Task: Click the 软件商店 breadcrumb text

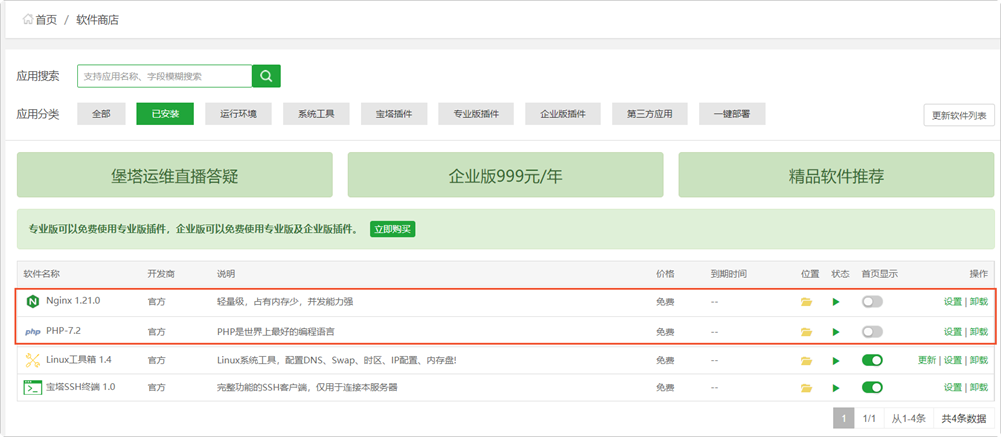Action: tap(98, 20)
